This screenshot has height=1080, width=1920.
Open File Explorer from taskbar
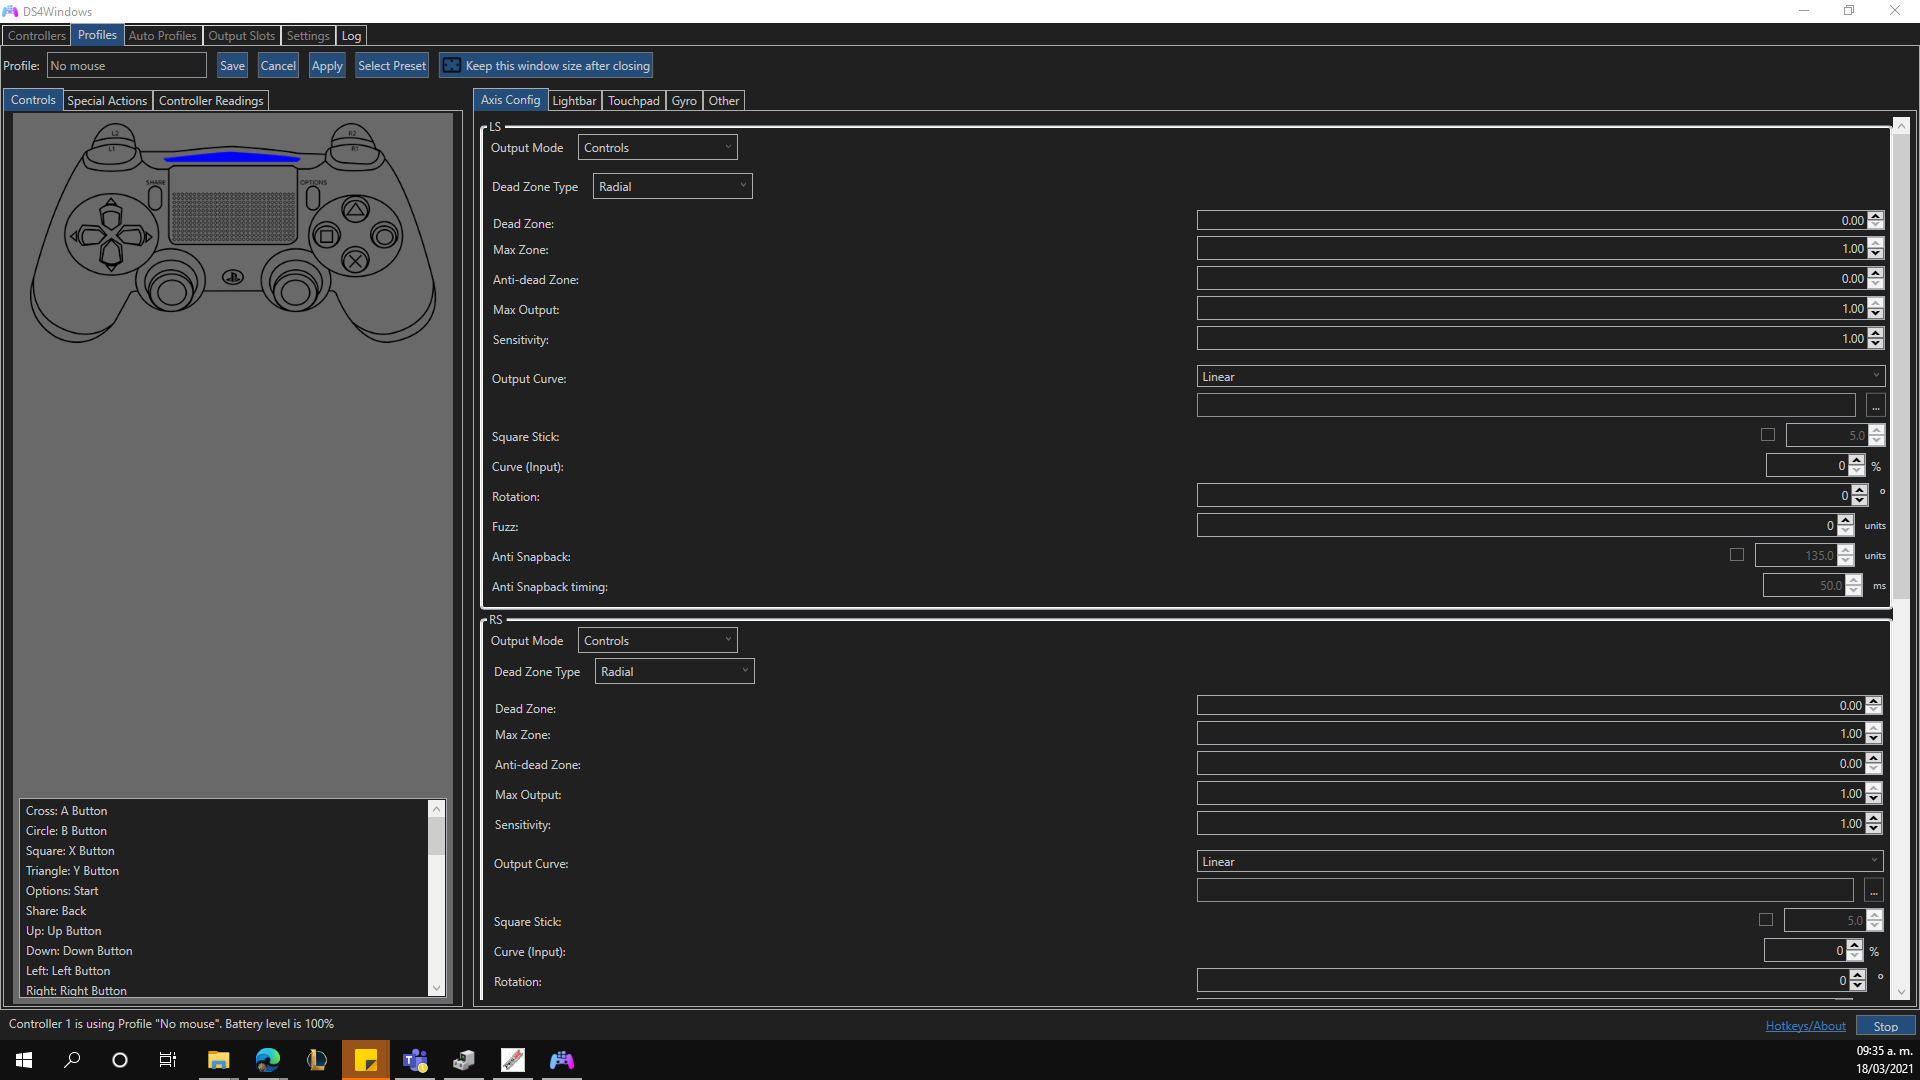[x=218, y=1060]
